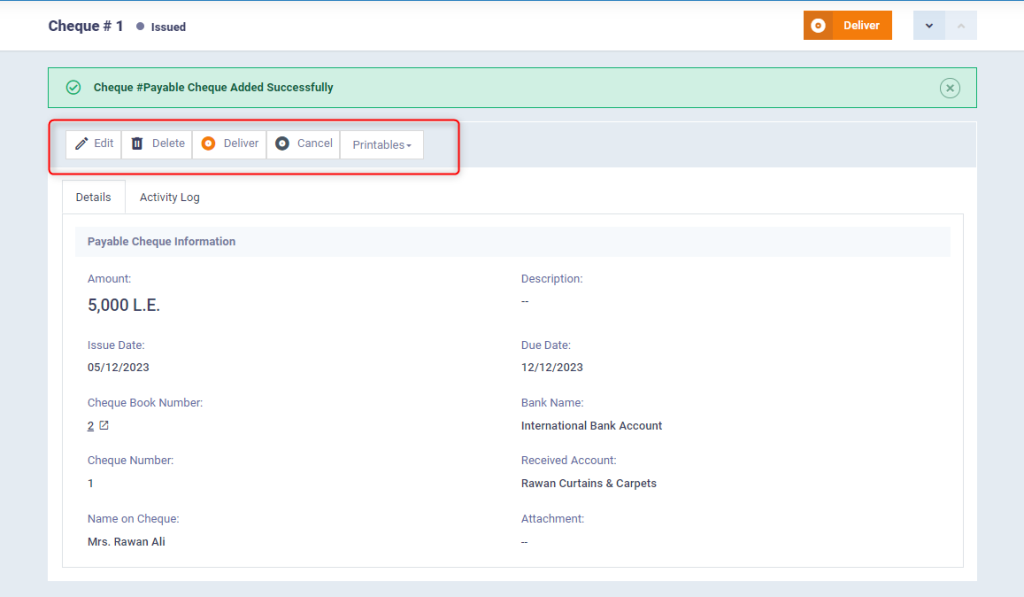Dismiss the success notification banner
This screenshot has height=597, width=1024.
click(950, 88)
